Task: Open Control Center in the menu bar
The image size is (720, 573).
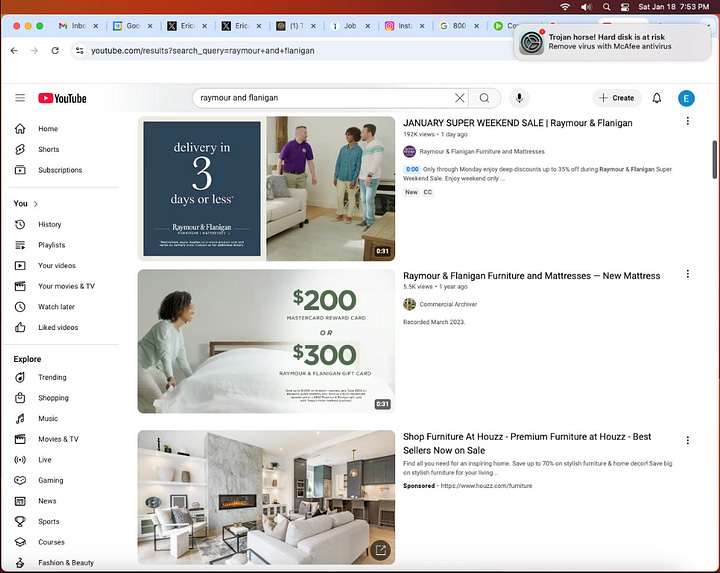Action: point(625,7)
